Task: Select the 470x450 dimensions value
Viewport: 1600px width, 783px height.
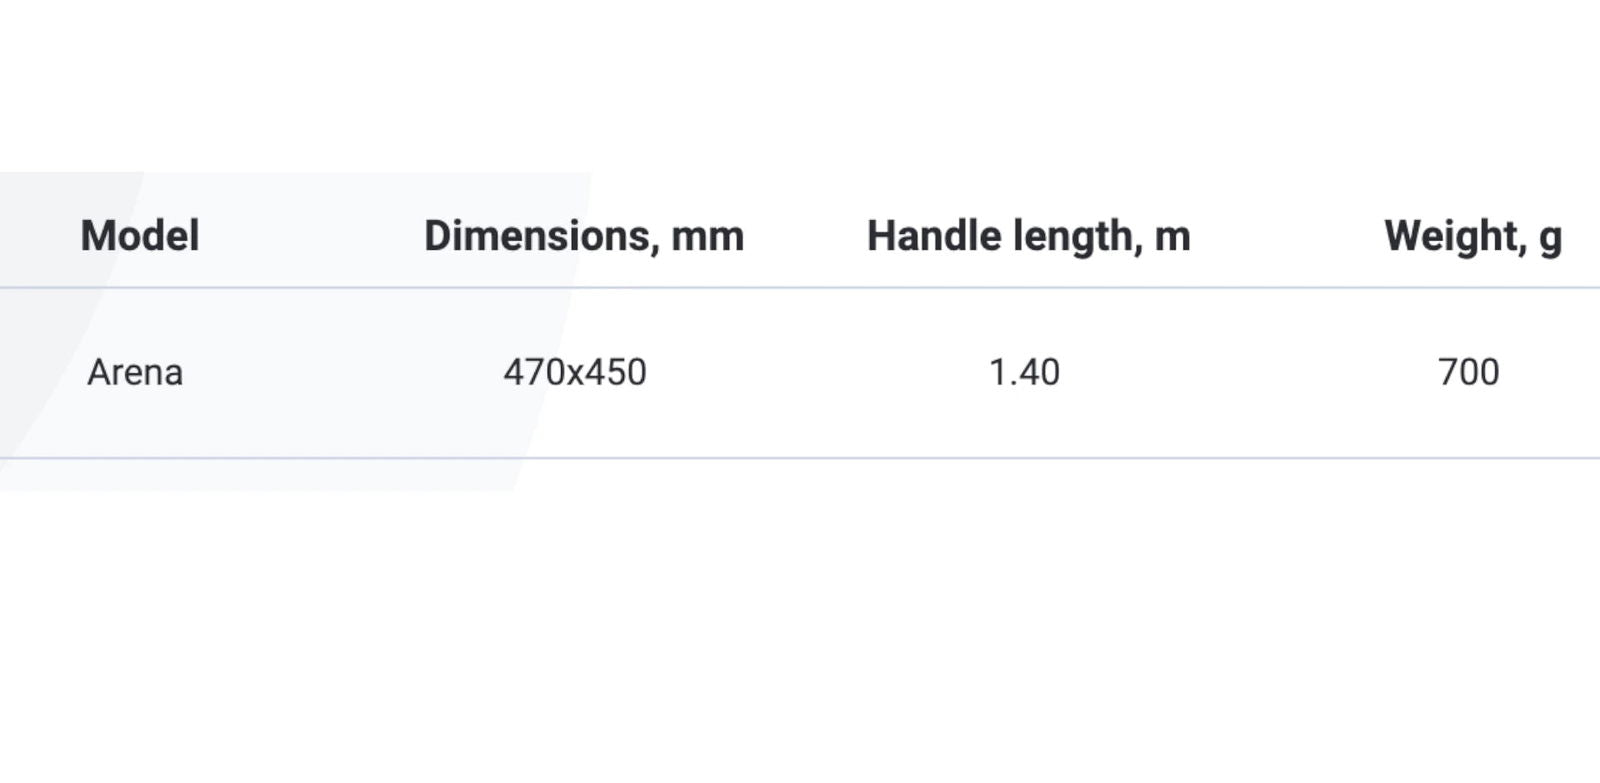Action: (575, 373)
